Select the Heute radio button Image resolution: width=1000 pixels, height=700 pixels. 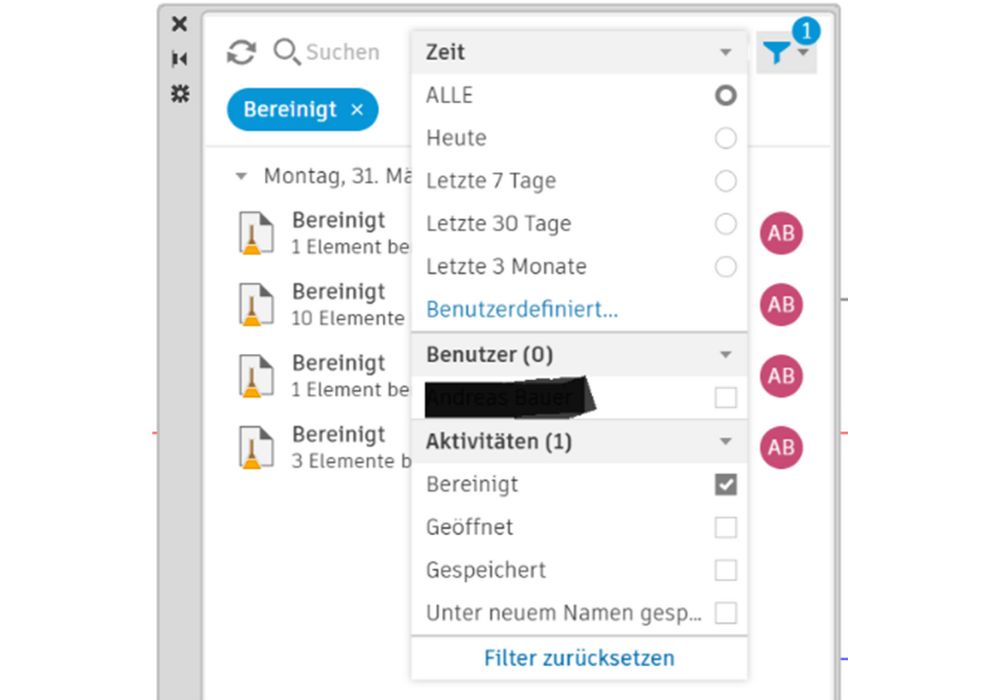pos(726,138)
